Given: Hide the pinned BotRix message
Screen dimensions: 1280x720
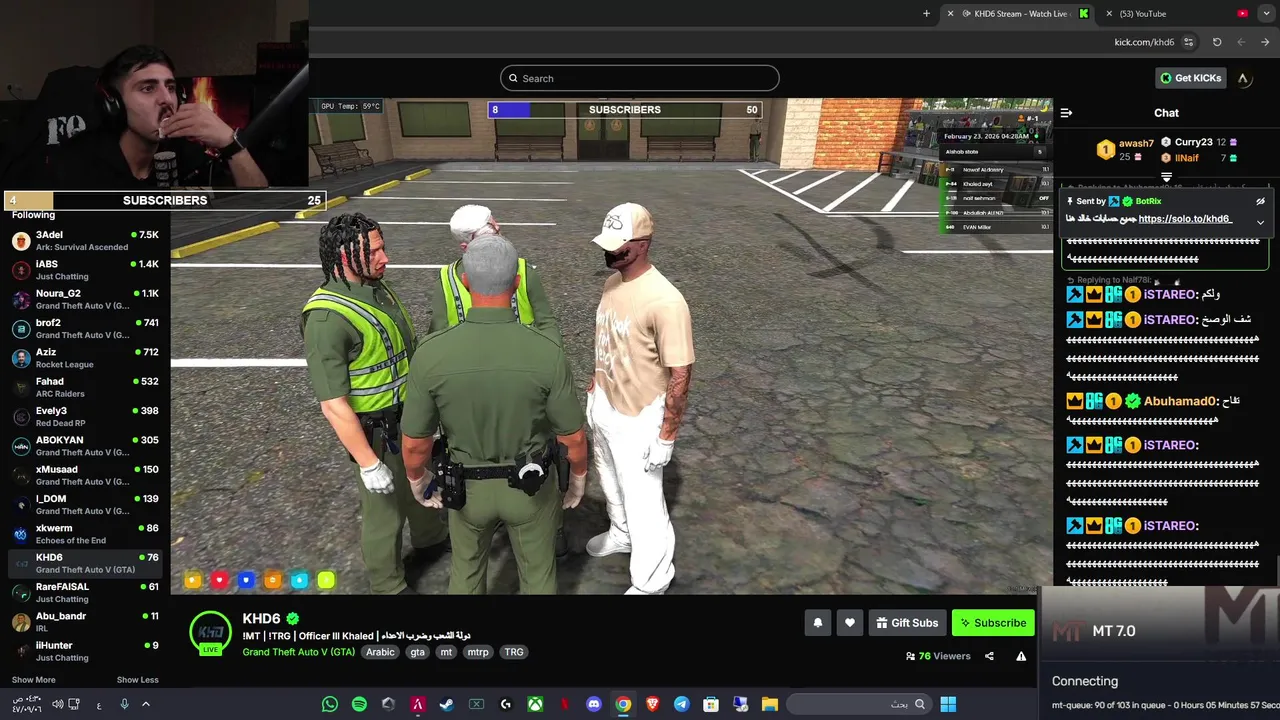Looking at the screenshot, I should pos(1260,201).
